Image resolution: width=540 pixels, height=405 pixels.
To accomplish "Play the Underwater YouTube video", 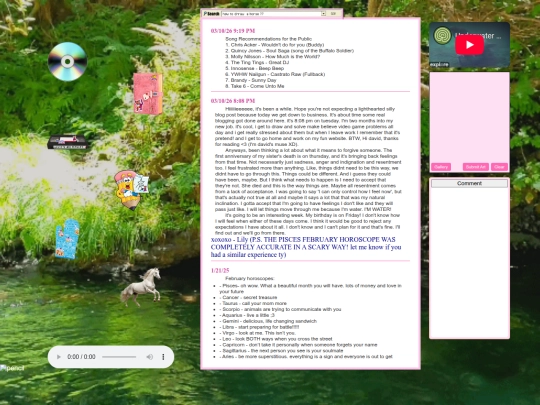I will (469, 45).
